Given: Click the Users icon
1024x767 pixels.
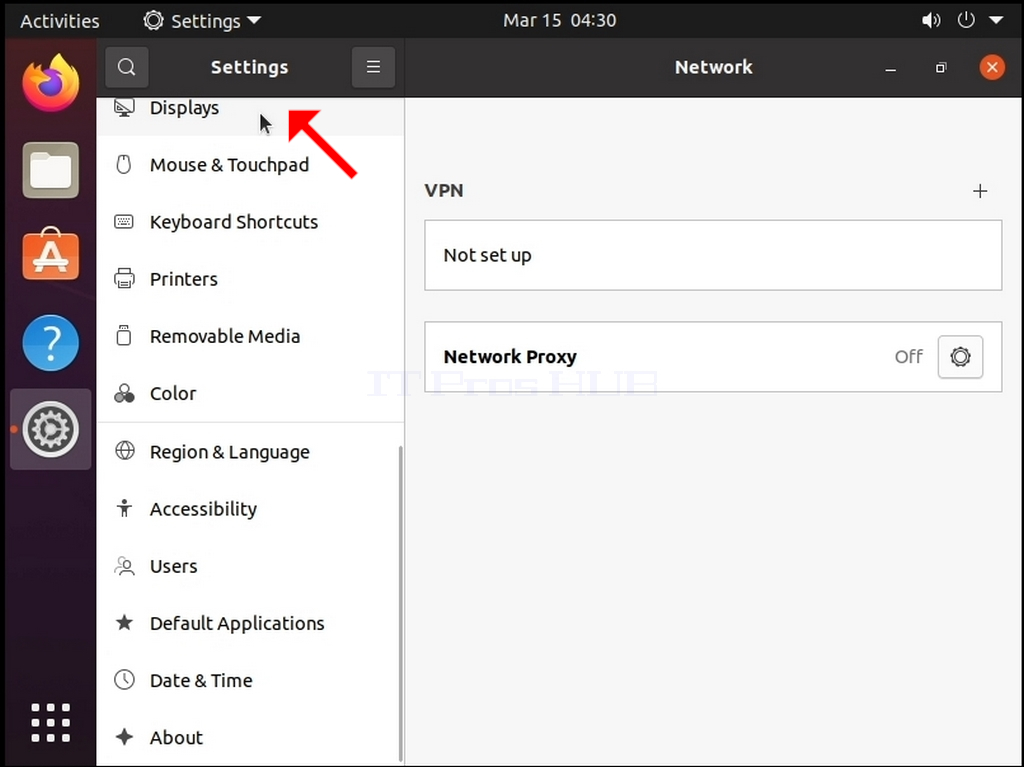Looking at the screenshot, I should tap(124, 566).
